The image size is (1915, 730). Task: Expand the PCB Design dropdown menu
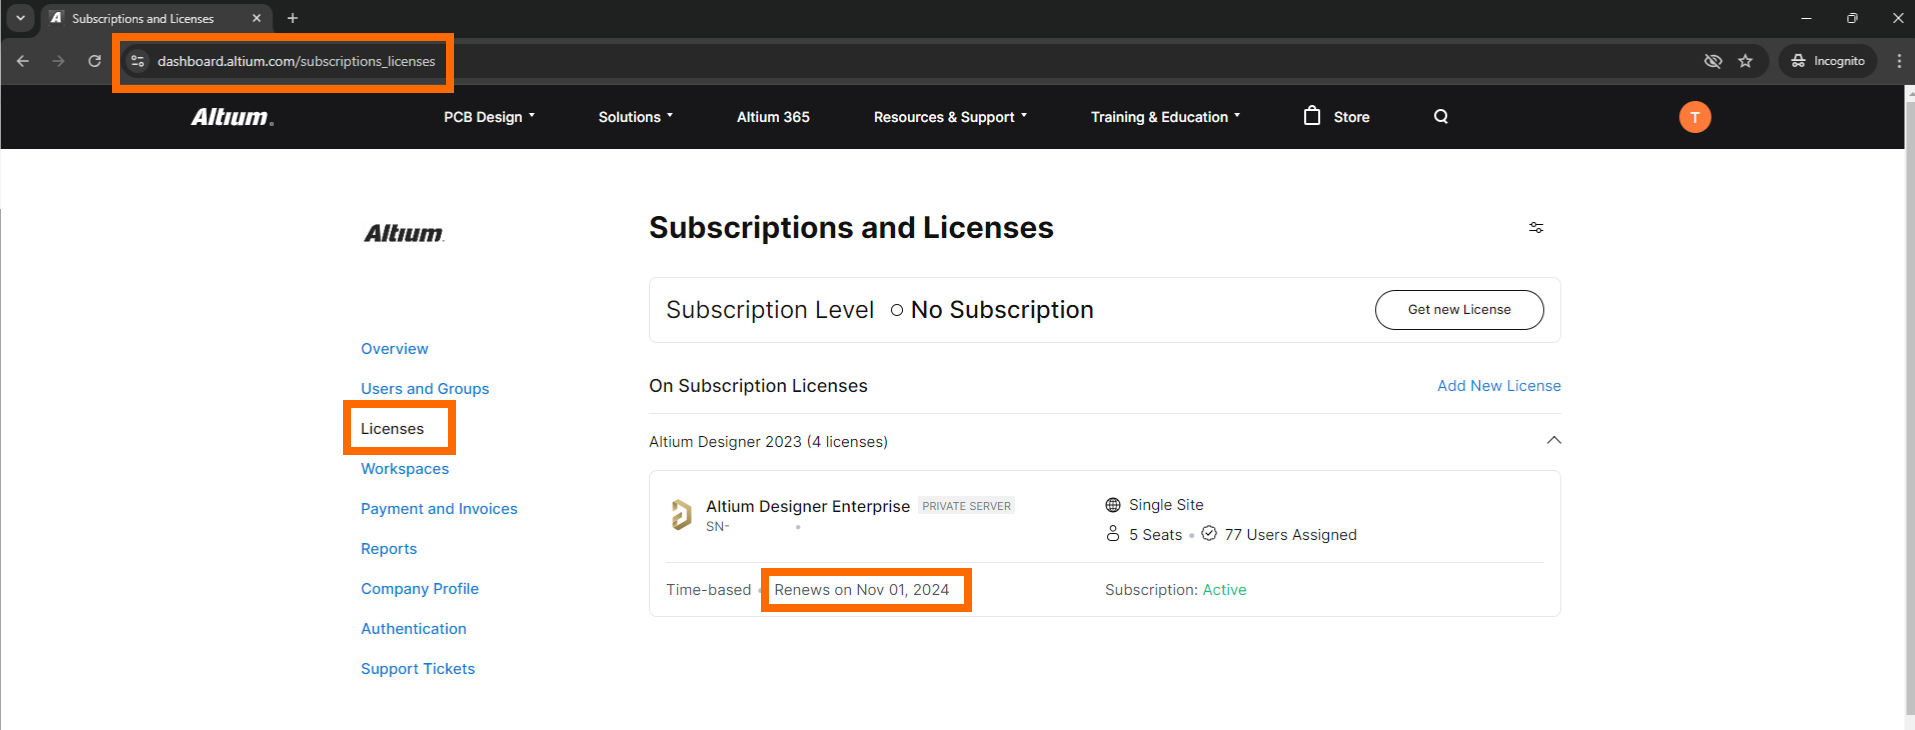[x=489, y=117]
